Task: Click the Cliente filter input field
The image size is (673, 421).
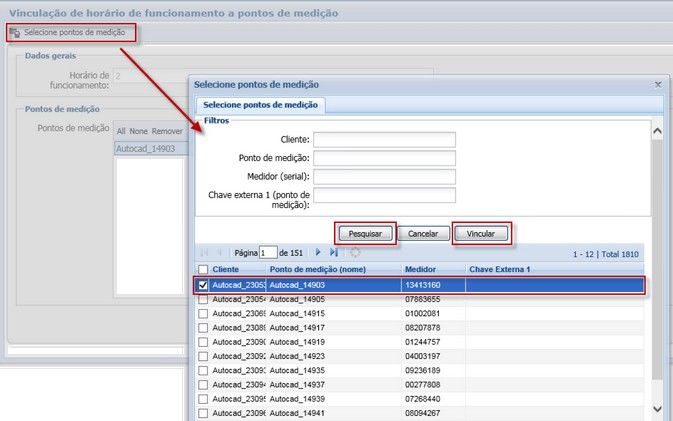Action: [384, 140]
